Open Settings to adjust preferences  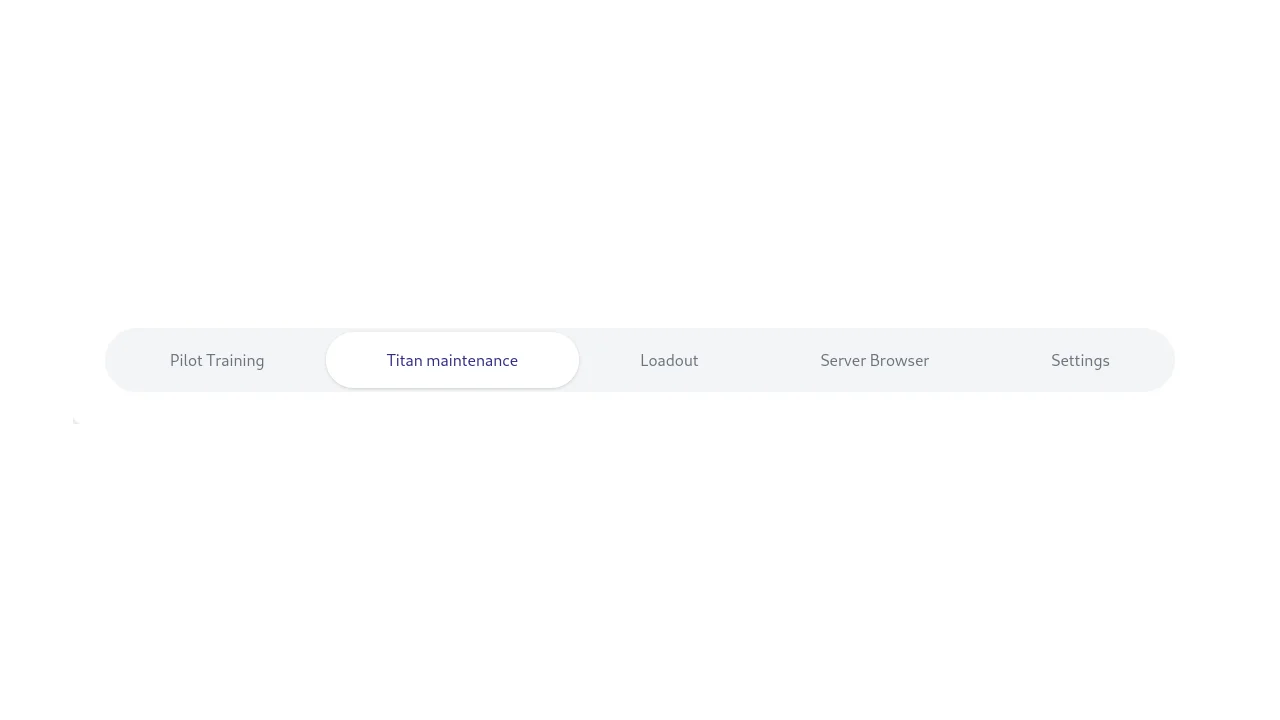1080,360
